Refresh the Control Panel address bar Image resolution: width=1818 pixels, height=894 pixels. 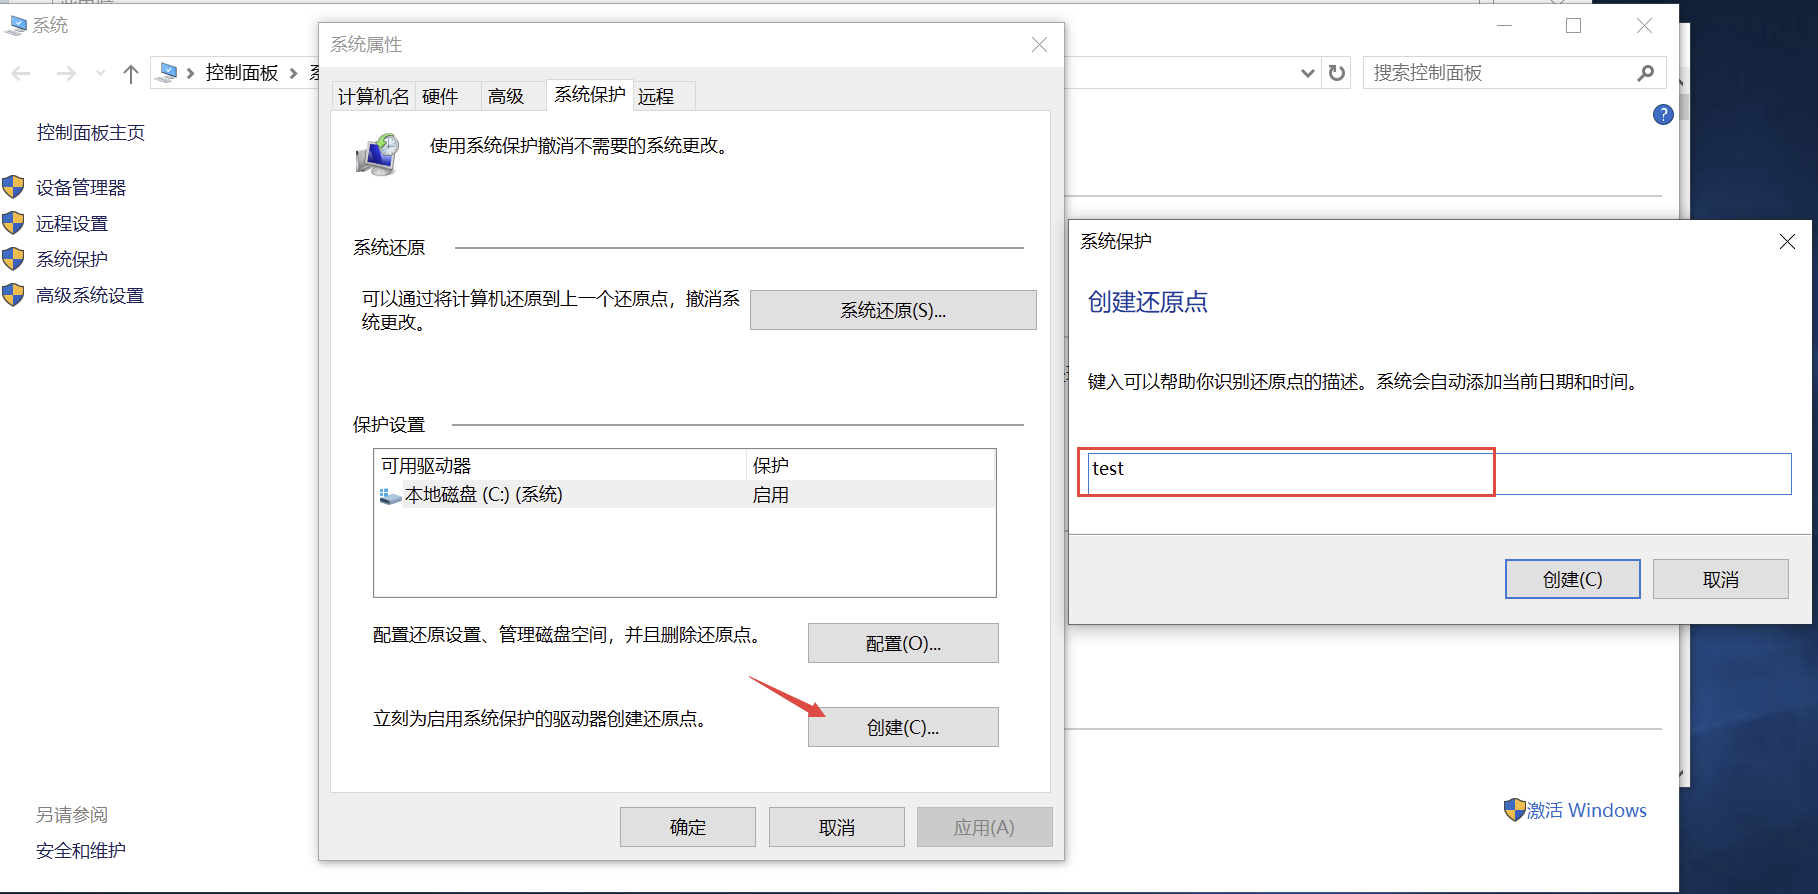[1337, 73]
